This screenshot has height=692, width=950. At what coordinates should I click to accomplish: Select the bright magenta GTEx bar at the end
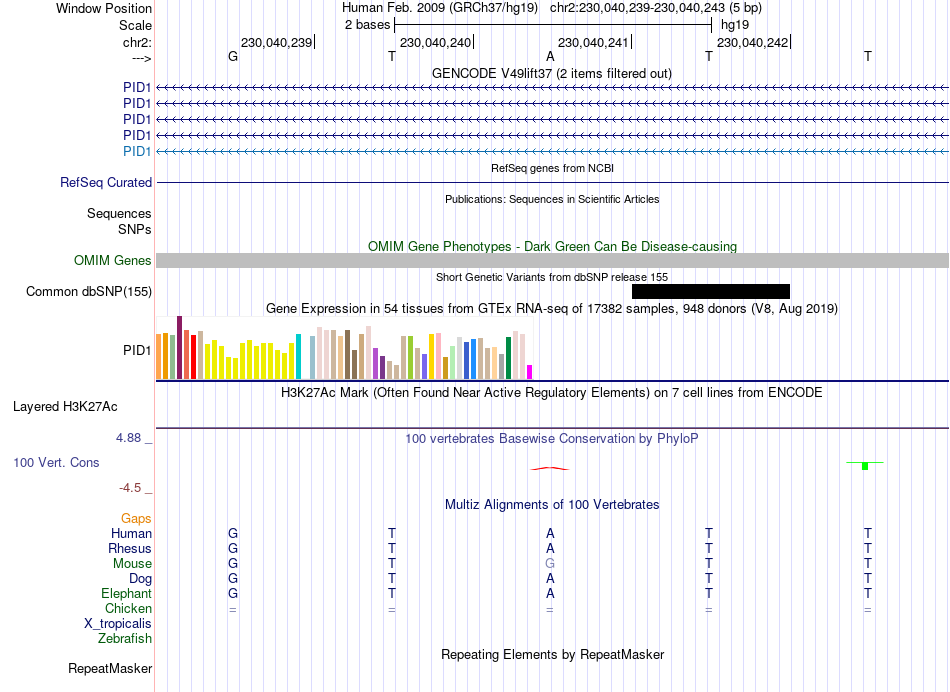pos(530,372)
